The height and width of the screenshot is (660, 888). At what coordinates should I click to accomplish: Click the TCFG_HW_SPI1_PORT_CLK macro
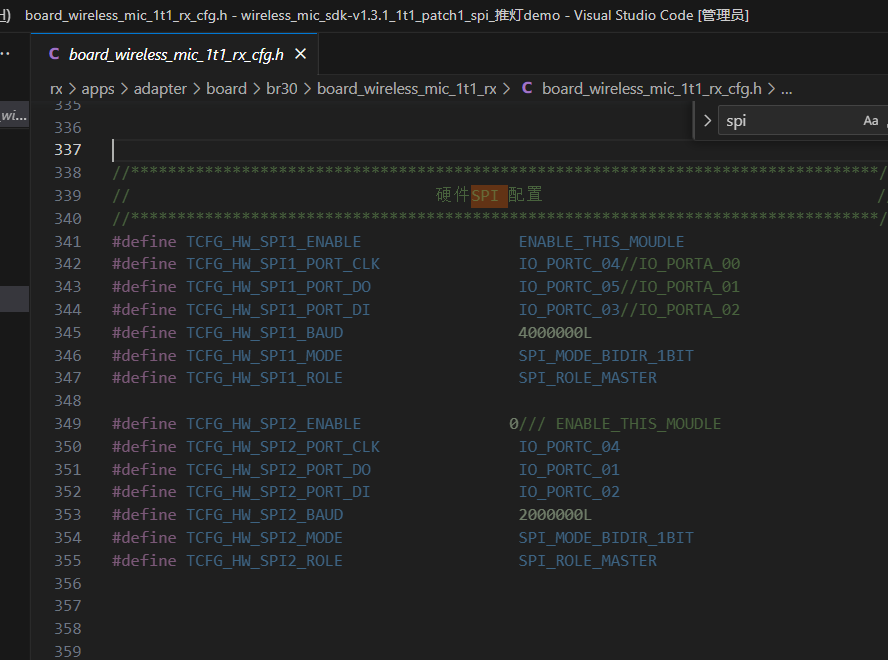click(283, 264)
